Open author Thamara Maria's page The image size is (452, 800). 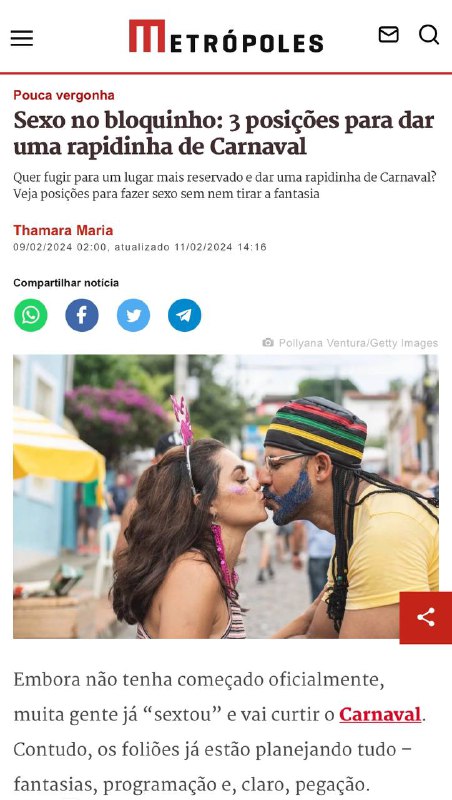[63, 230]
